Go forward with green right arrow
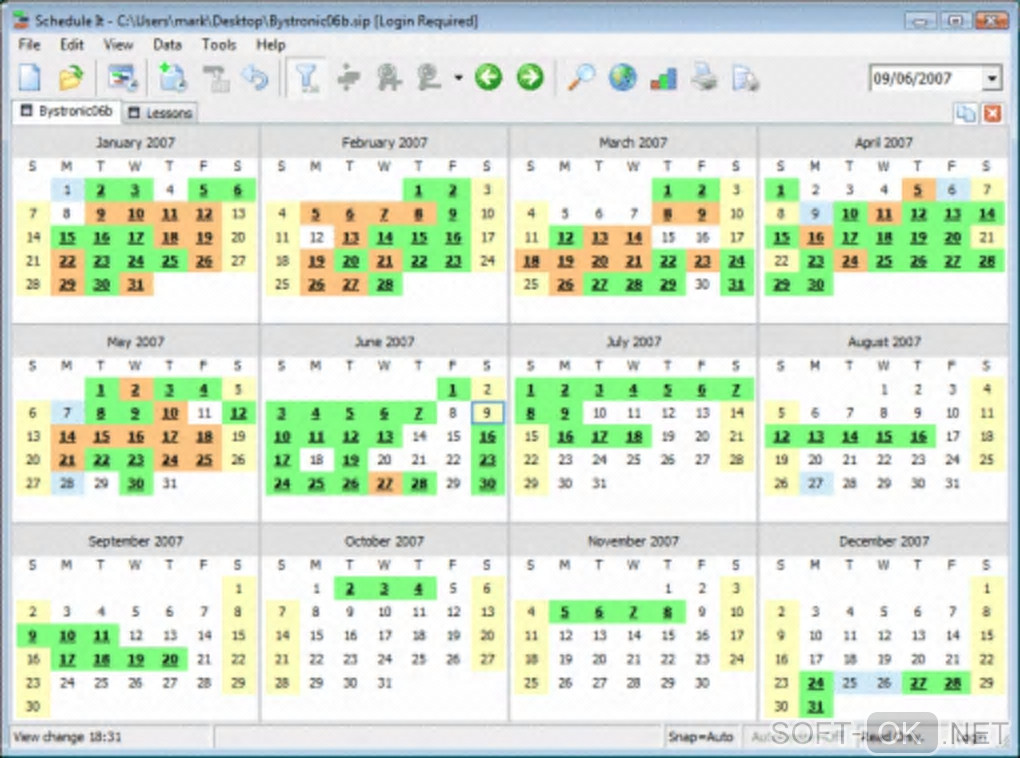The image size is (1020, 758). pyautogui.click(x=530, y=77)
